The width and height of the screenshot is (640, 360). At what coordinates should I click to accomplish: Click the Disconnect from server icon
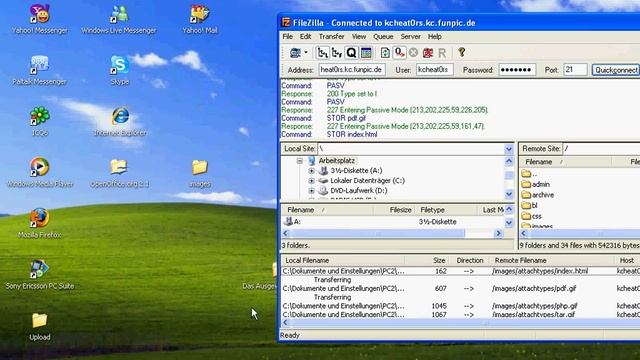428,53
